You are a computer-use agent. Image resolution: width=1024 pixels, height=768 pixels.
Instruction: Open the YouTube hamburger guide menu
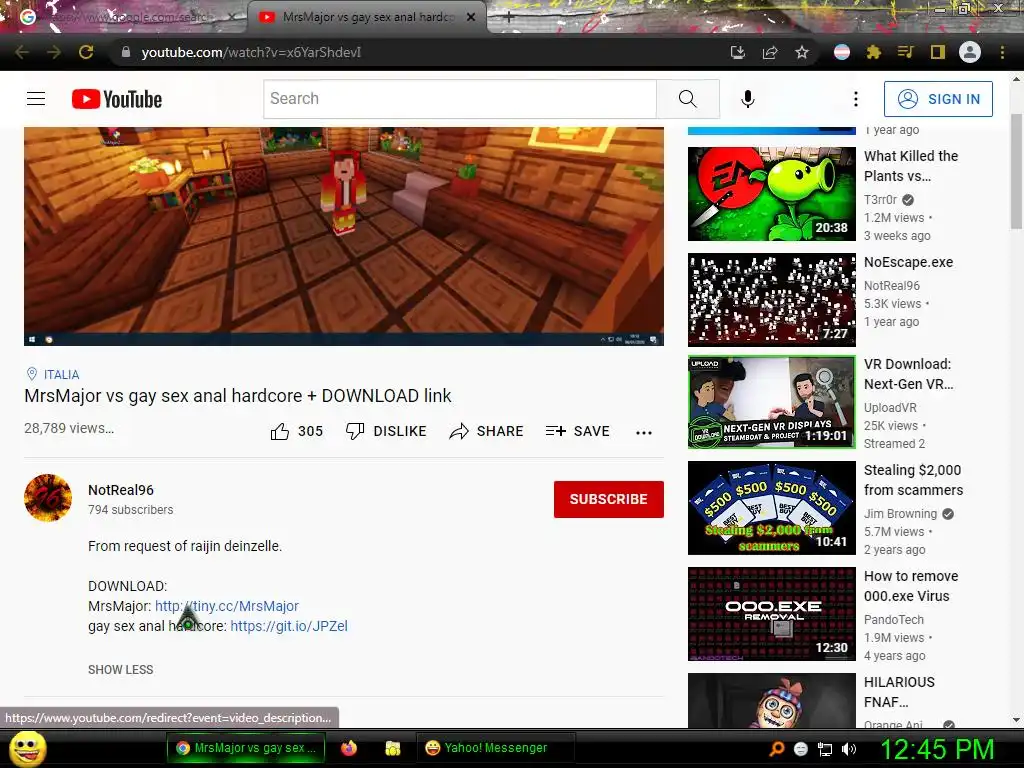pyautogui.click(x=36, y=99)
